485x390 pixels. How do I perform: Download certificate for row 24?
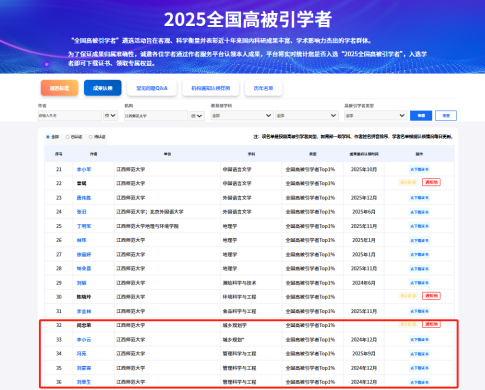click(419, 212)
